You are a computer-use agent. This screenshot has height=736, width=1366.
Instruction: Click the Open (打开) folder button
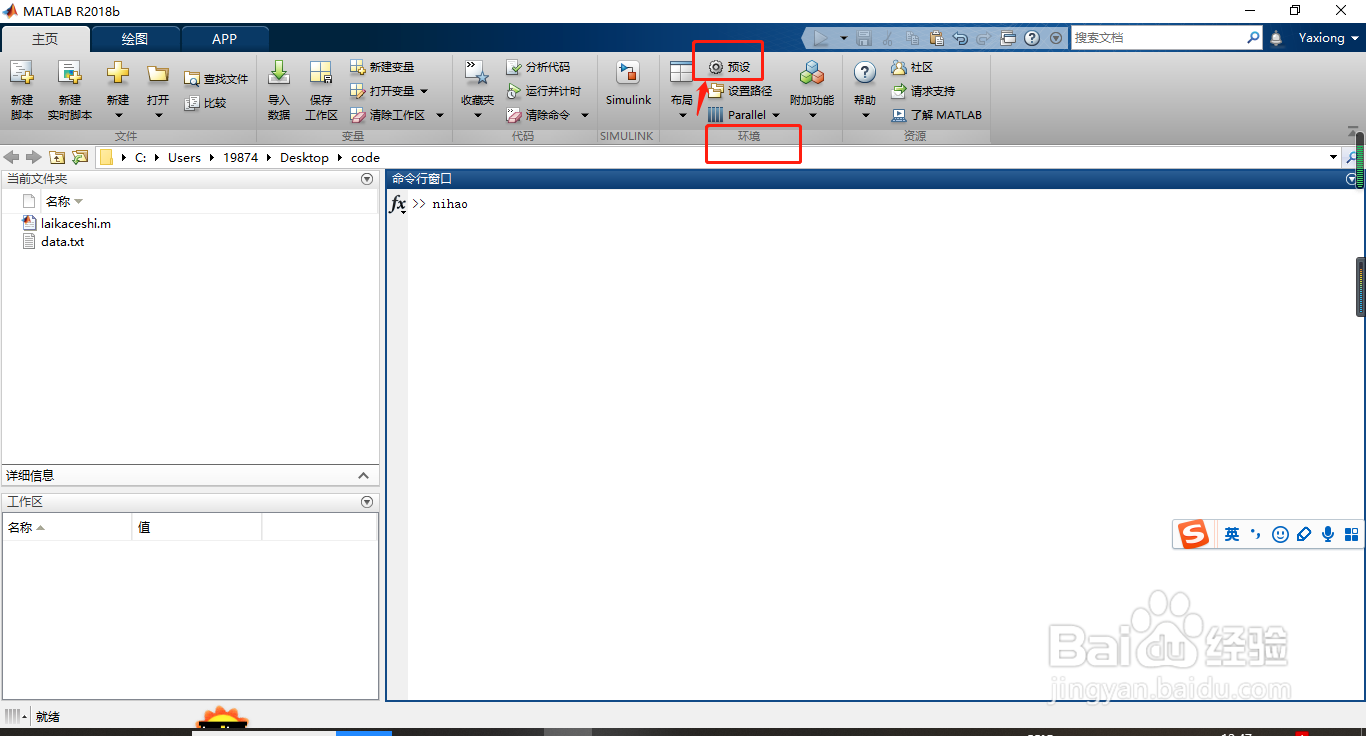pyautogui.click(x=158, y=90)
